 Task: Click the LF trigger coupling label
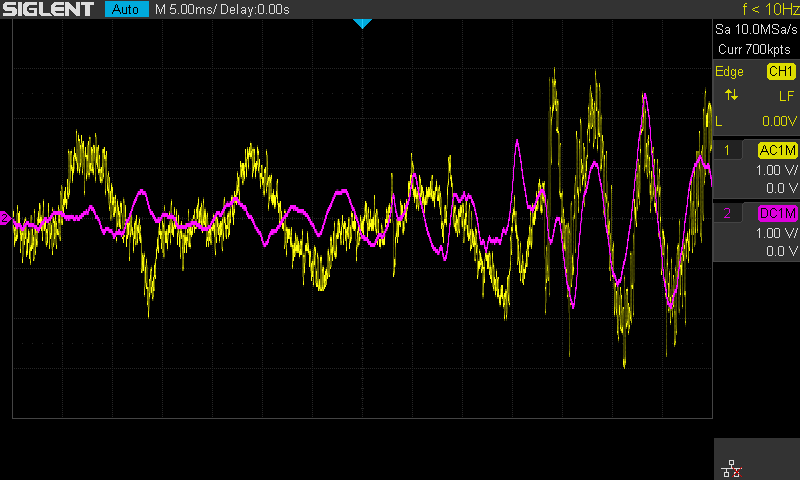tap(786, 96)
